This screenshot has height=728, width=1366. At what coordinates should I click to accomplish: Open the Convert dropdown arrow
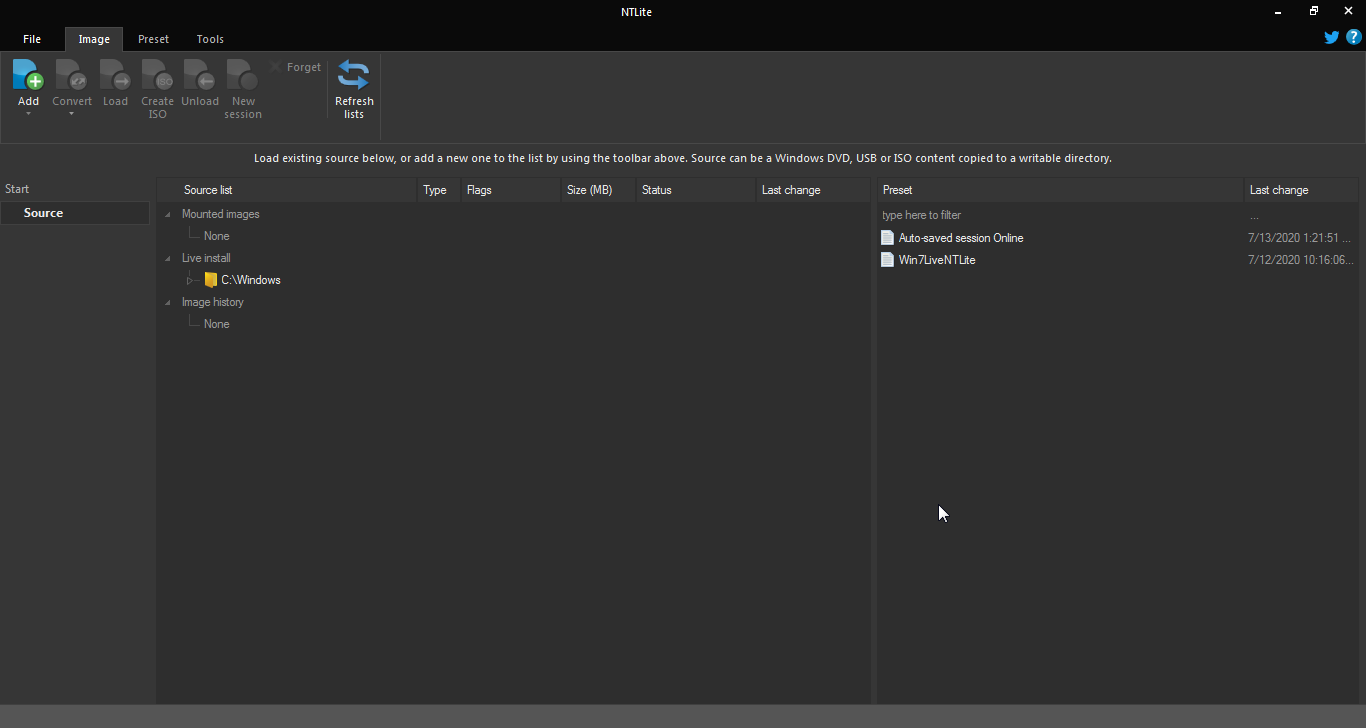coord(71,114)
